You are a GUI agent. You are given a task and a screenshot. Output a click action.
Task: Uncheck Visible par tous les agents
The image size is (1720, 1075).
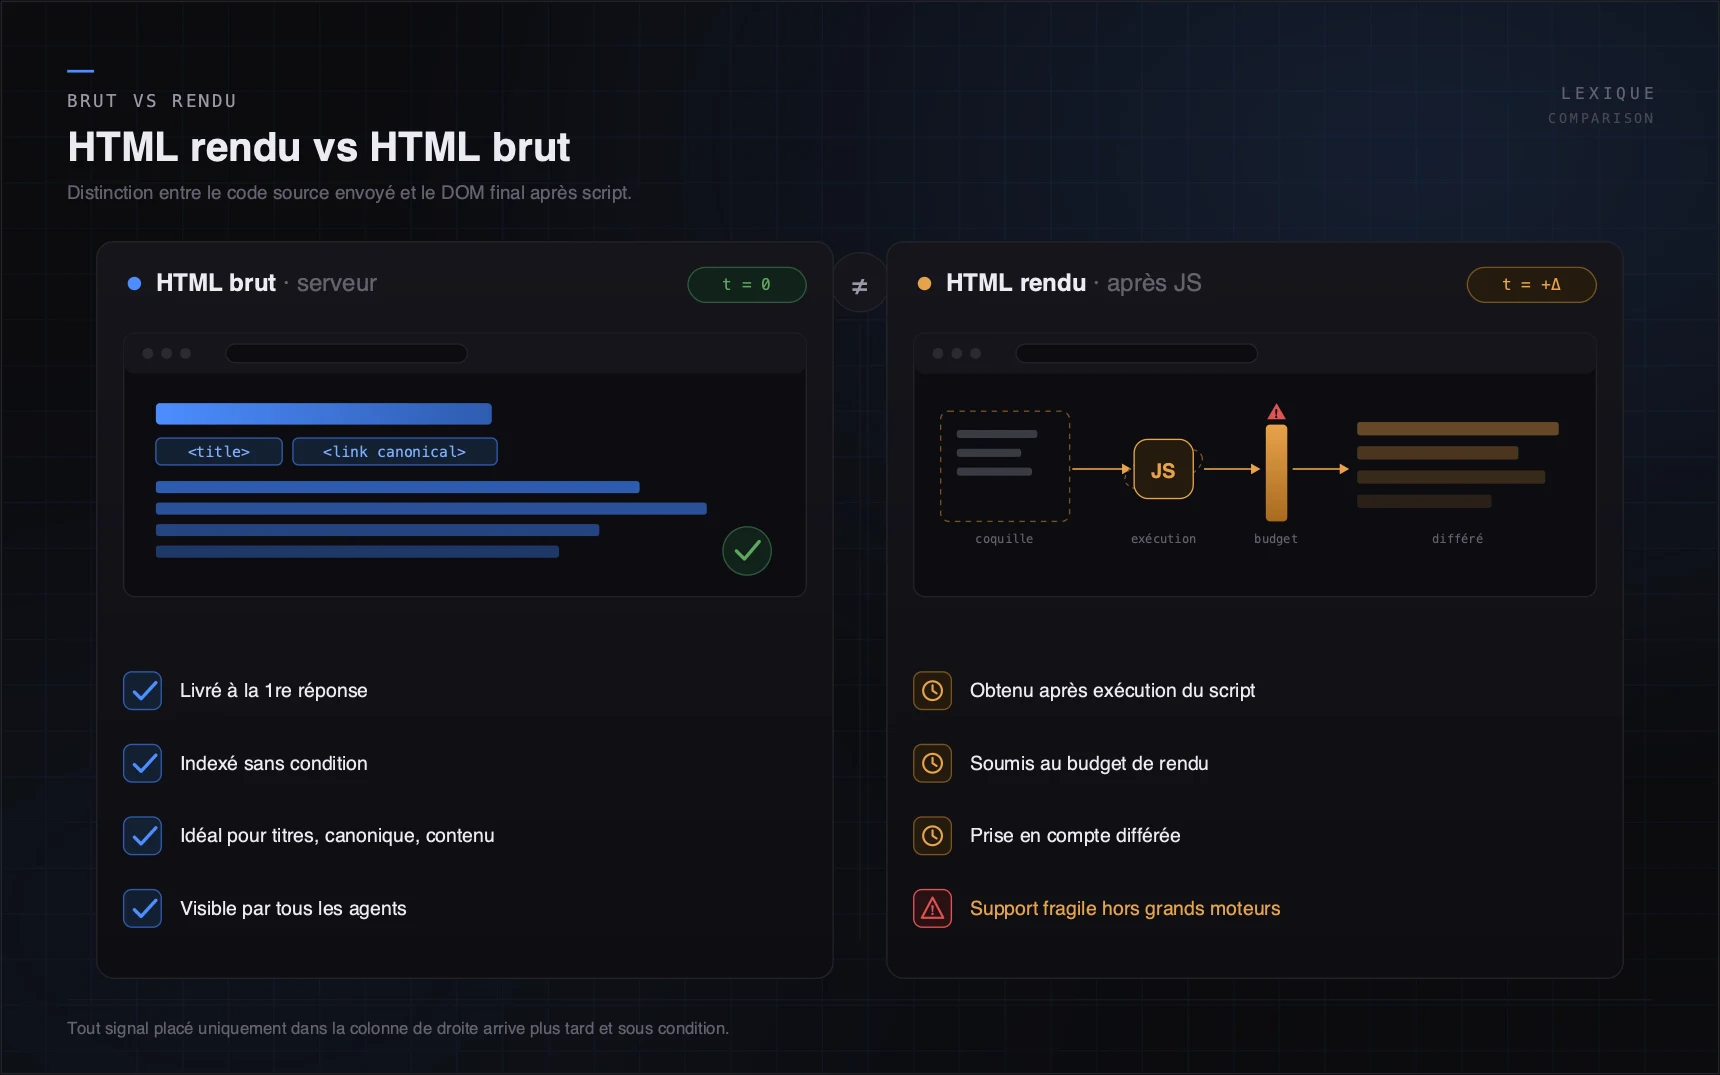click(x=143, y=908)
